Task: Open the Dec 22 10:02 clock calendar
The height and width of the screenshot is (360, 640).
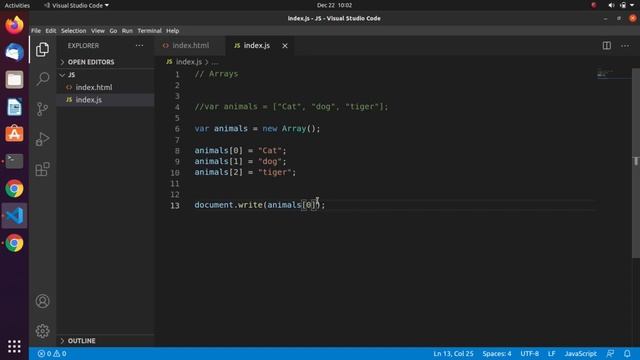Action: coord(334,5)
